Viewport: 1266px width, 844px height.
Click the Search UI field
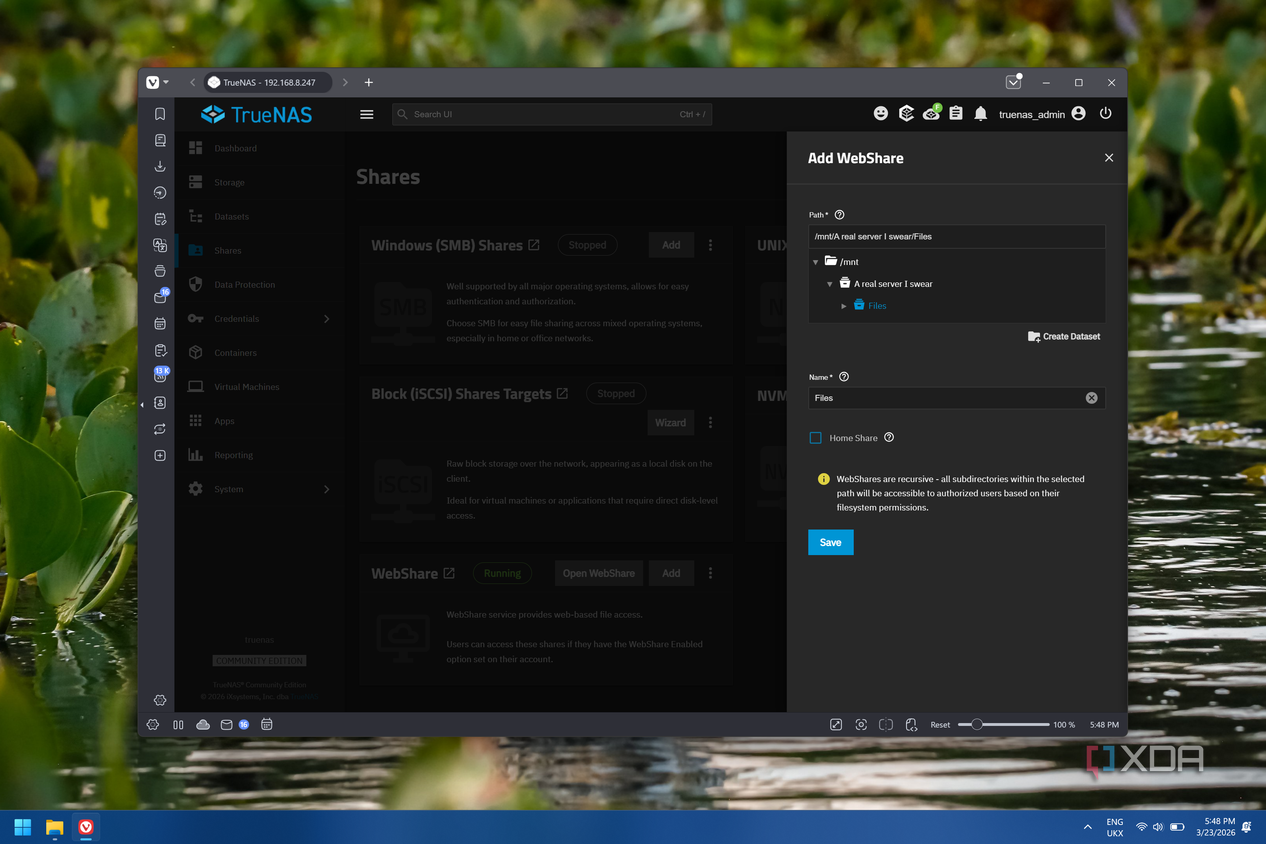[552, 114]
